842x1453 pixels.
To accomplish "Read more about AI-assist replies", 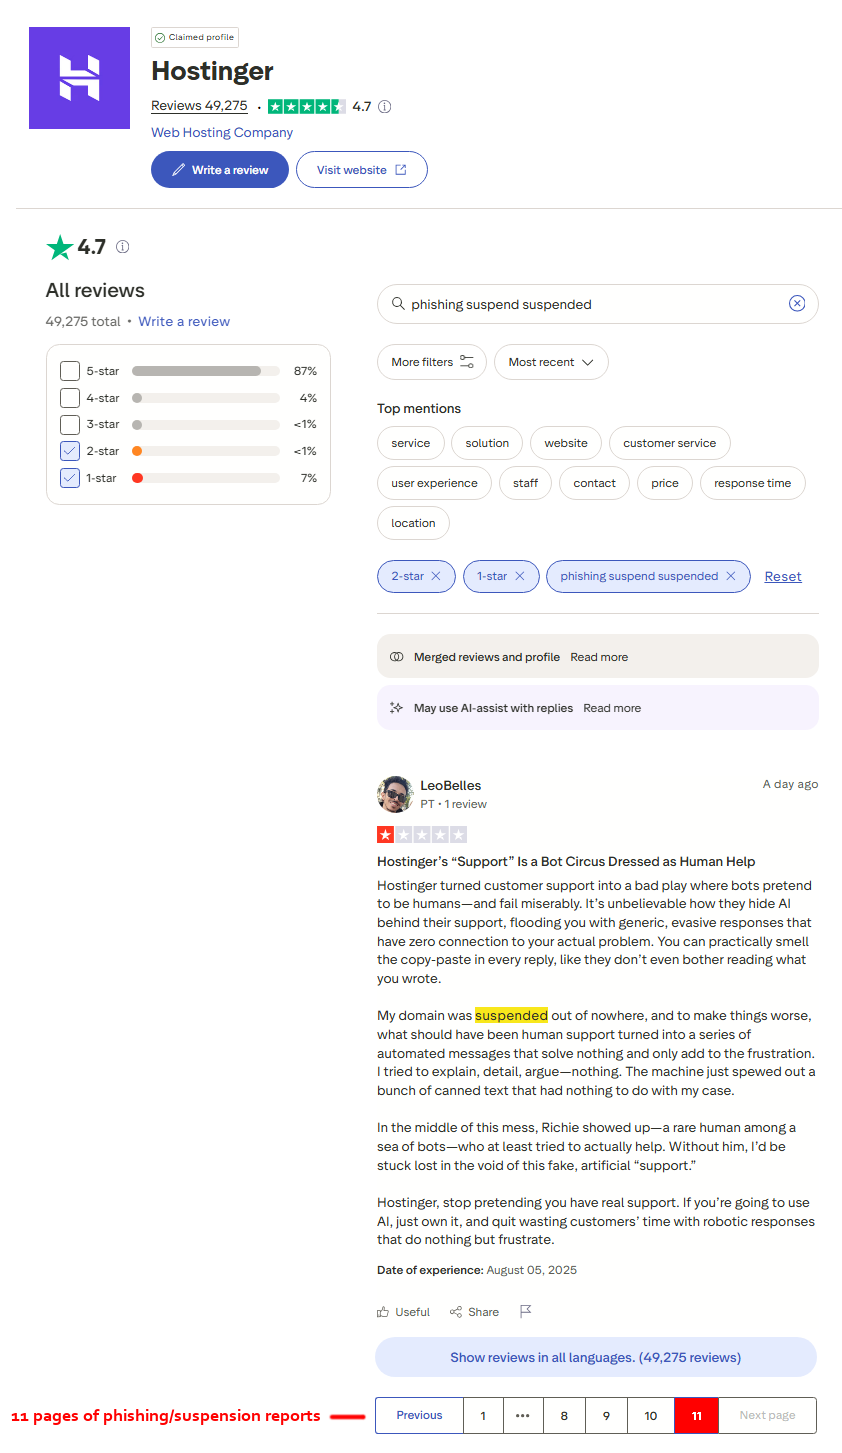I will 612,708.
